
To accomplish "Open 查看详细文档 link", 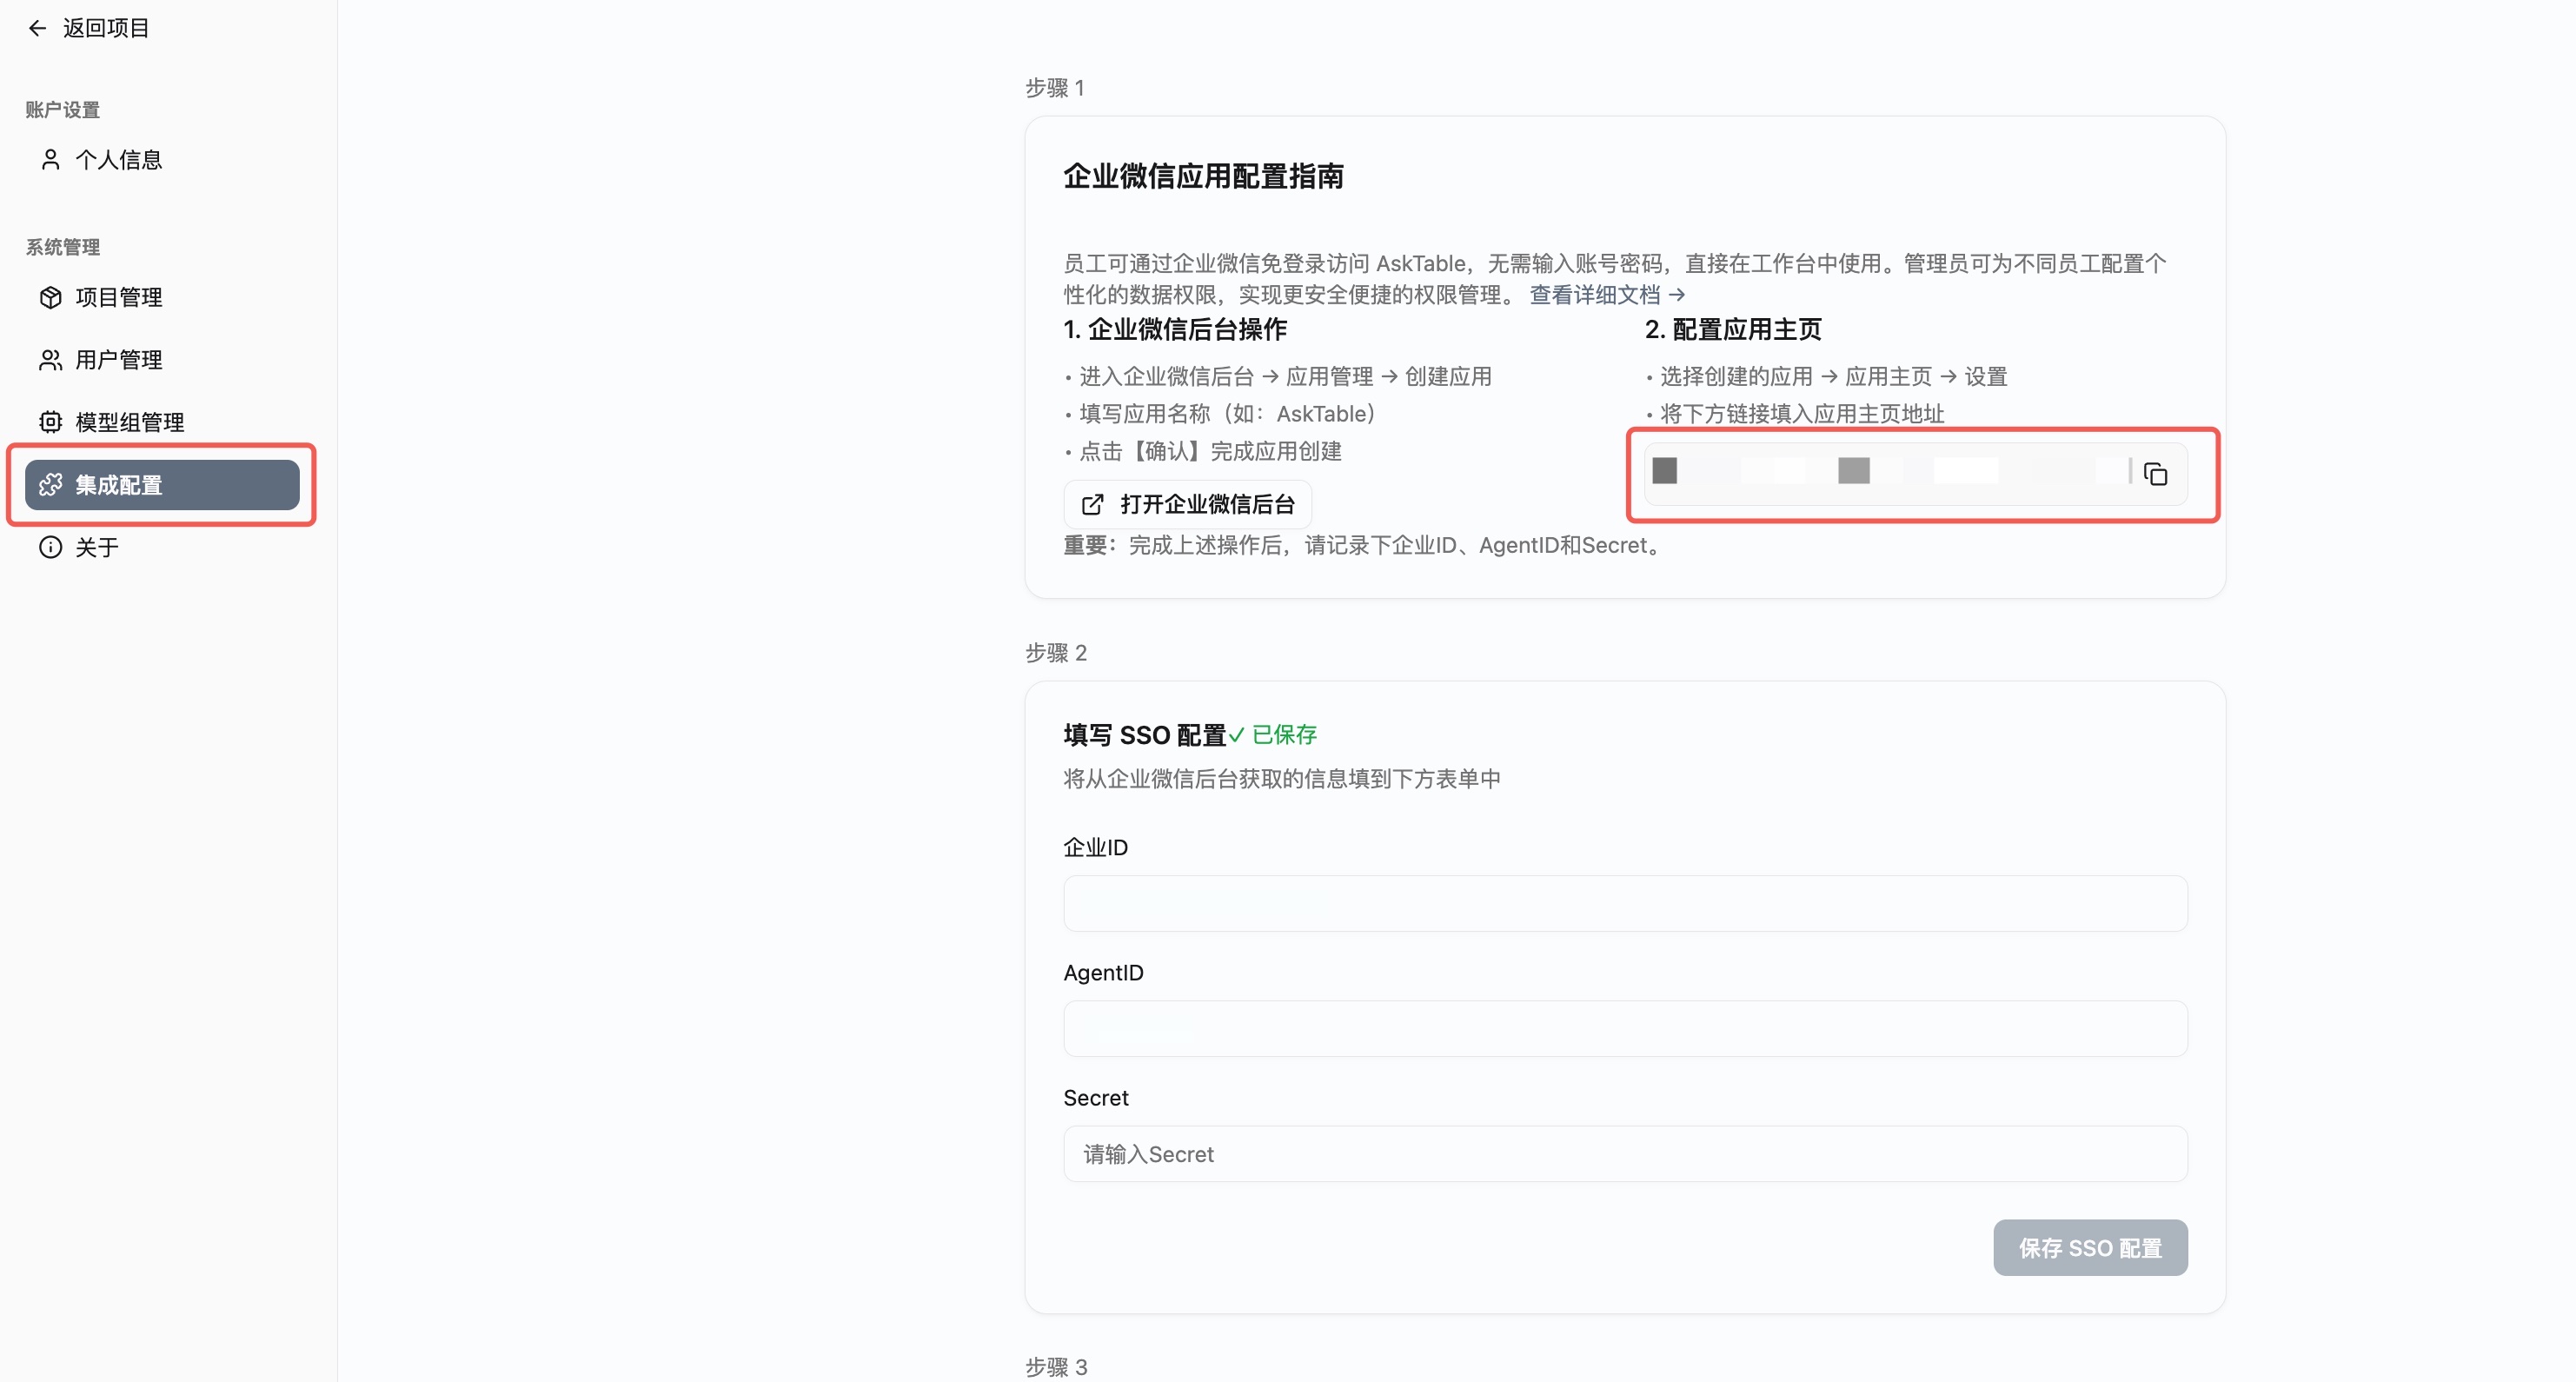I will (1606, 294).
